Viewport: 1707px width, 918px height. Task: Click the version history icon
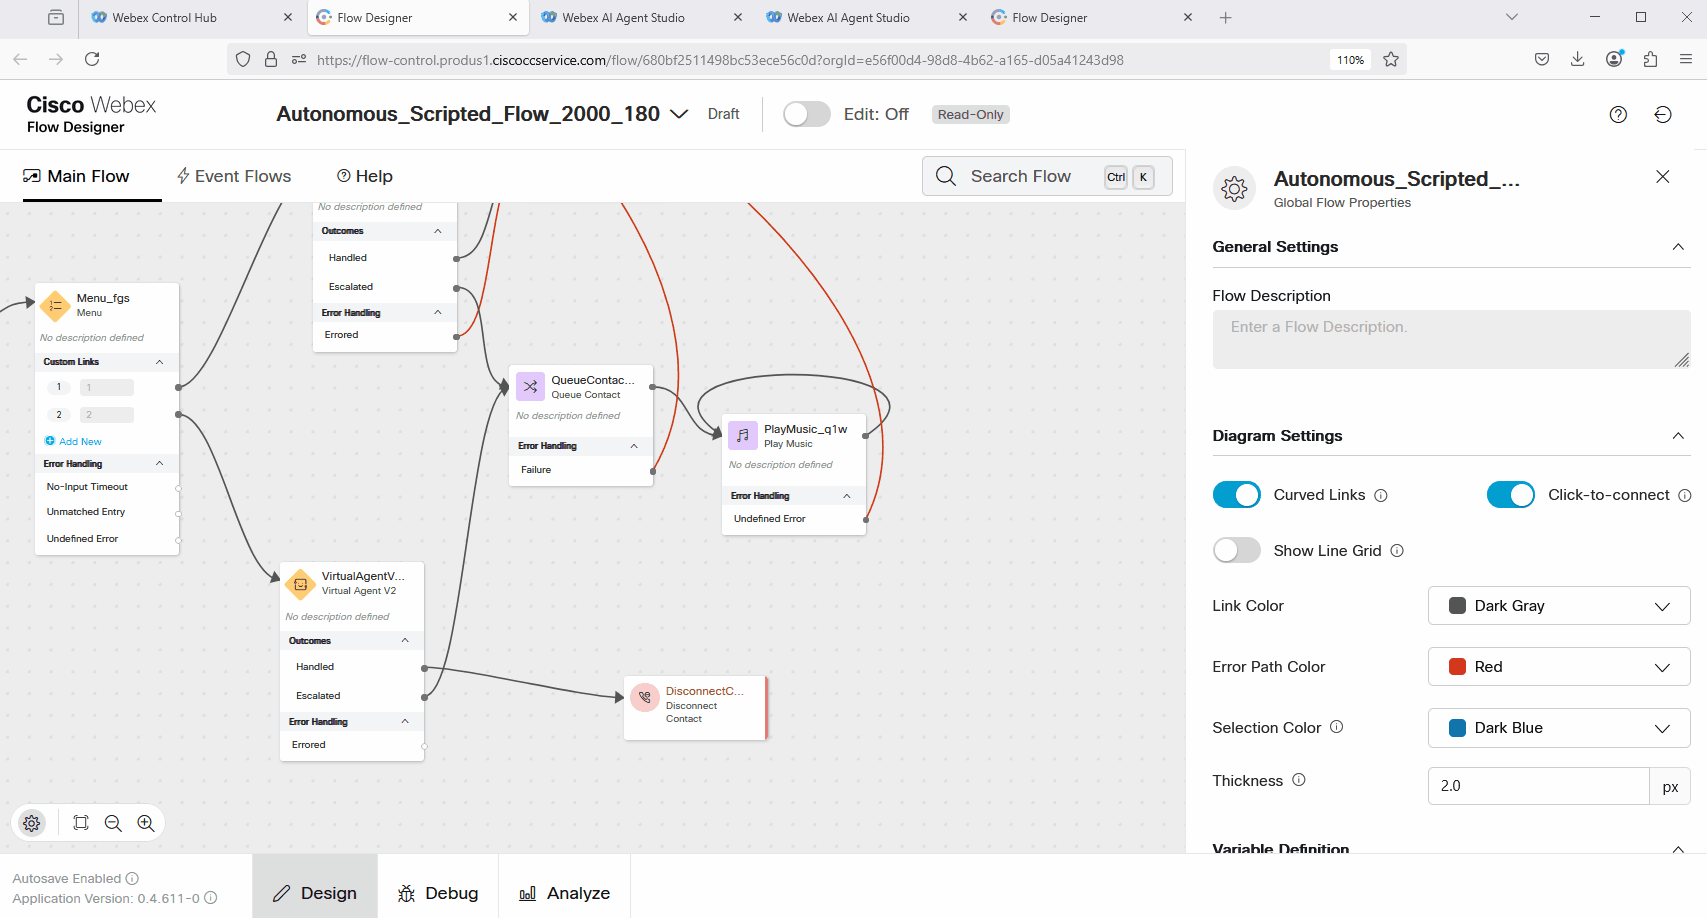click(x=1663, y=115)
